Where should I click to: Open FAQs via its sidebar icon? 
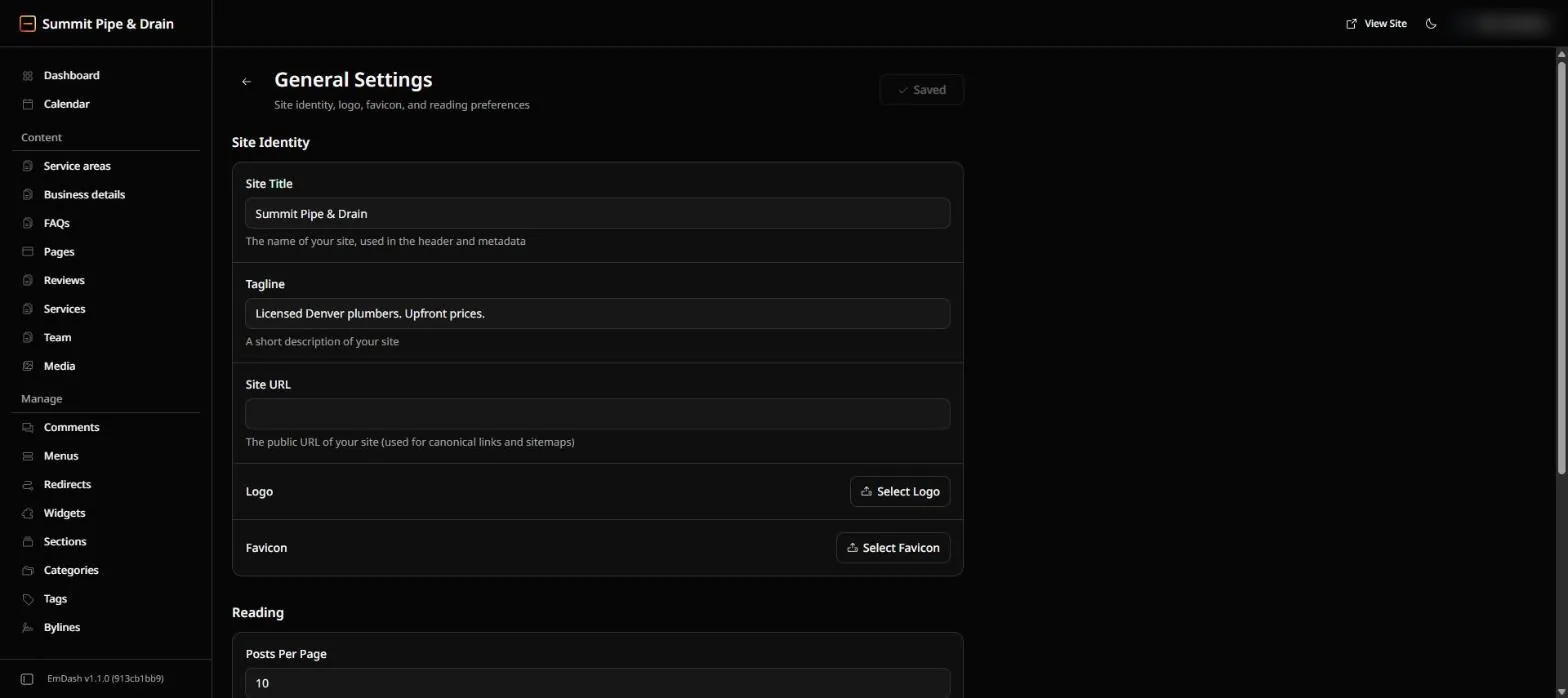[x=28, y=224]
